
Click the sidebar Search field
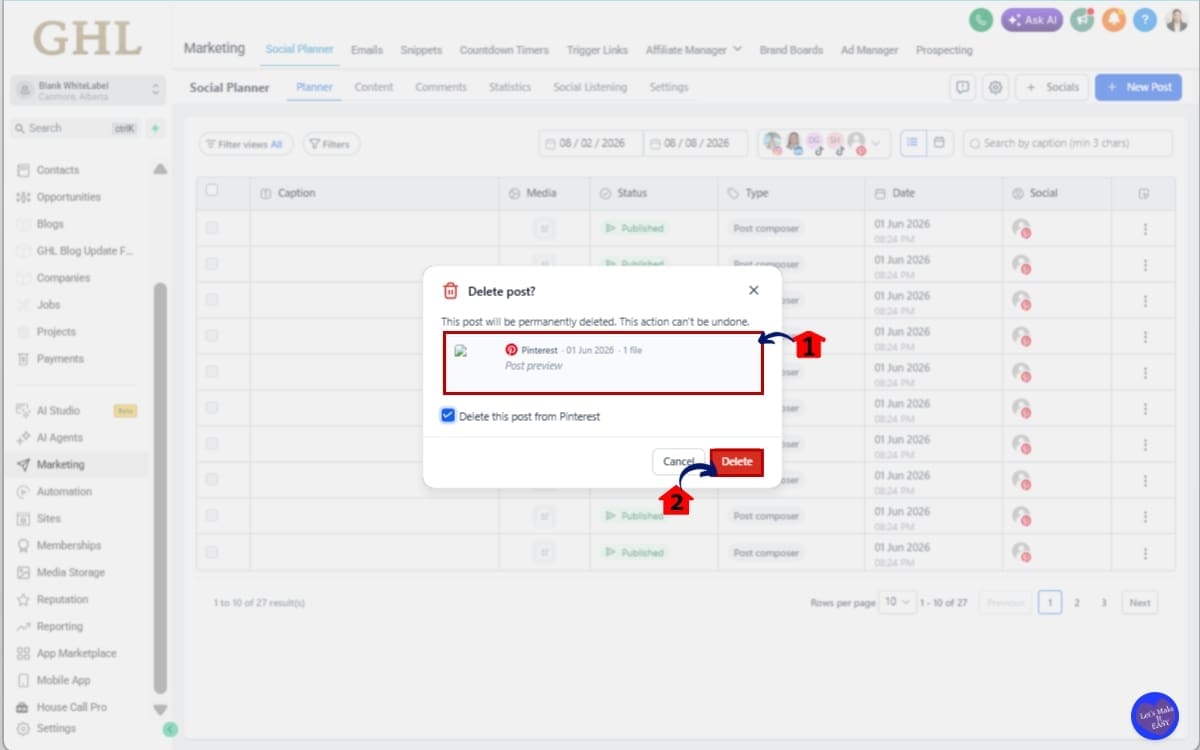[x=76, y=128]
